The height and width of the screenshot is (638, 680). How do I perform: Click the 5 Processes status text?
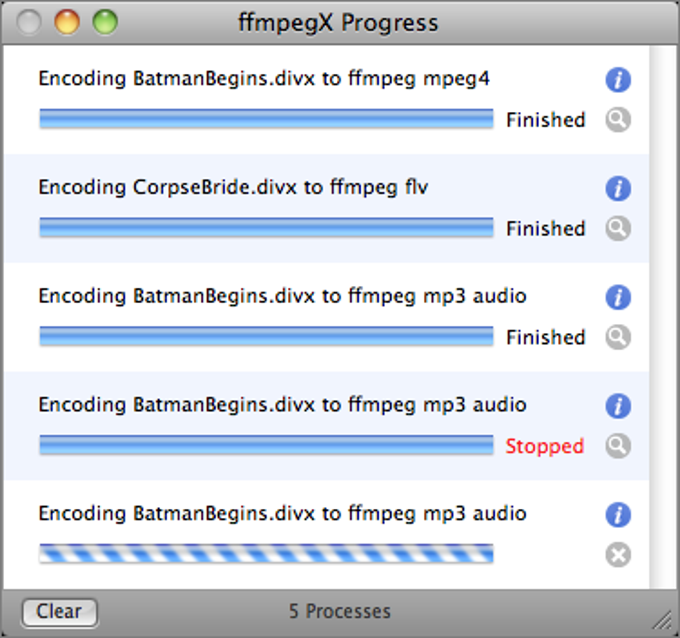(340, 611)
